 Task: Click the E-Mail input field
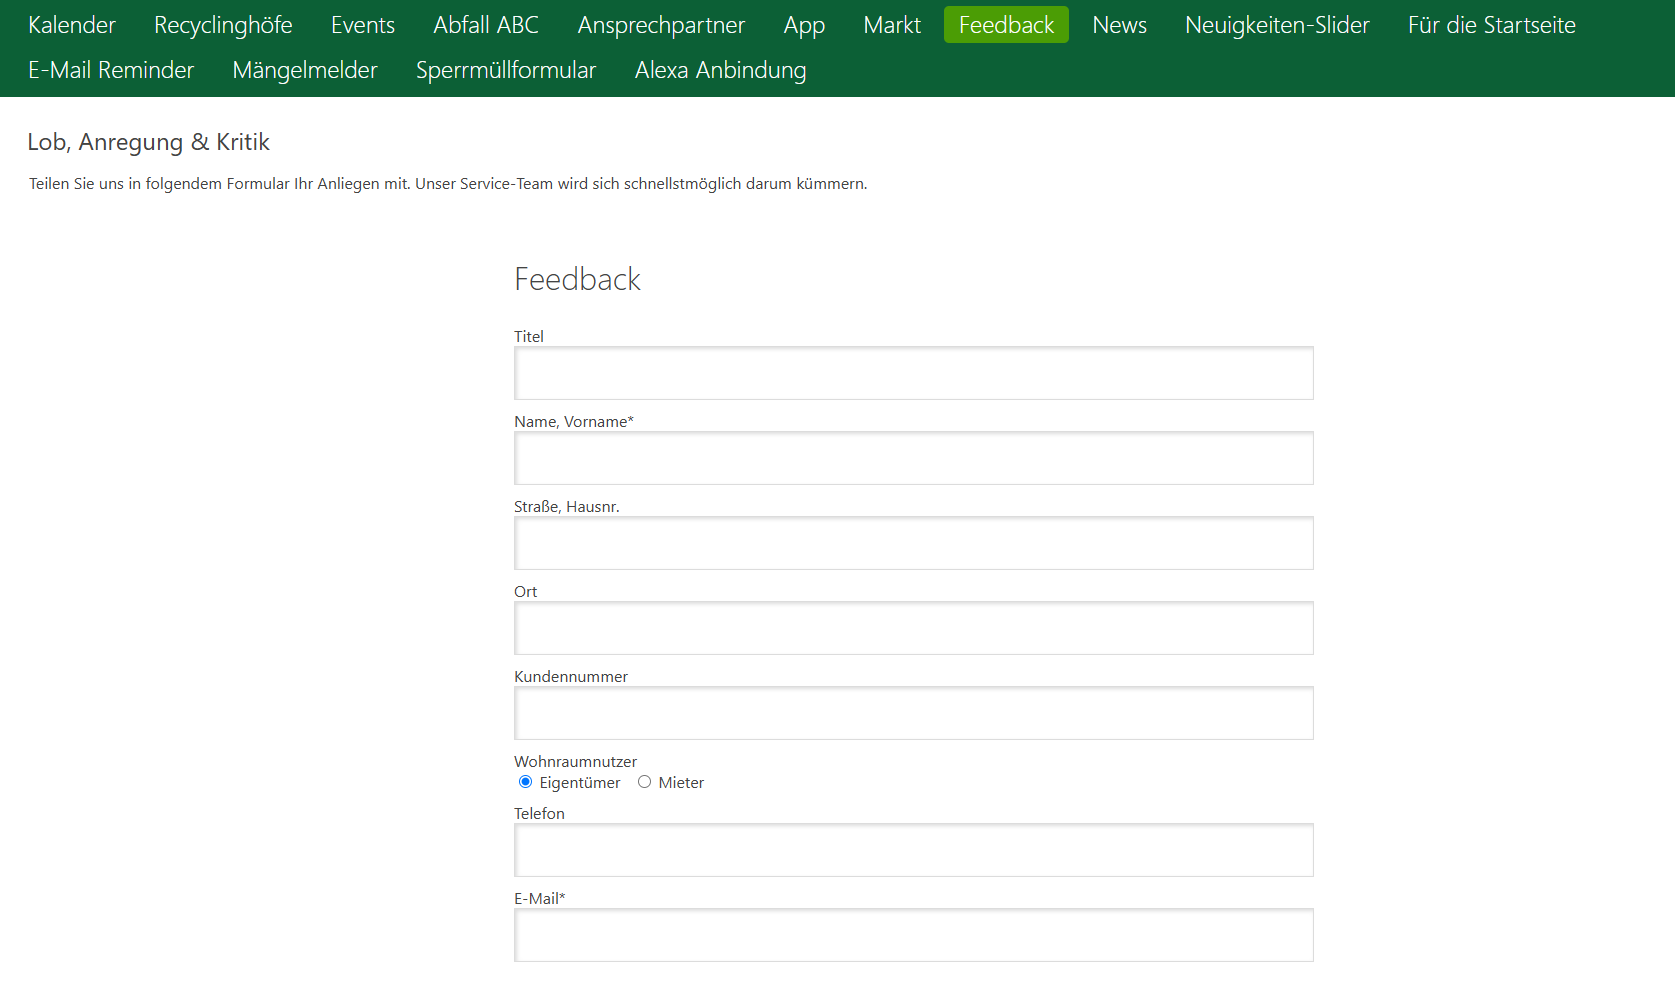click(913, 935)
